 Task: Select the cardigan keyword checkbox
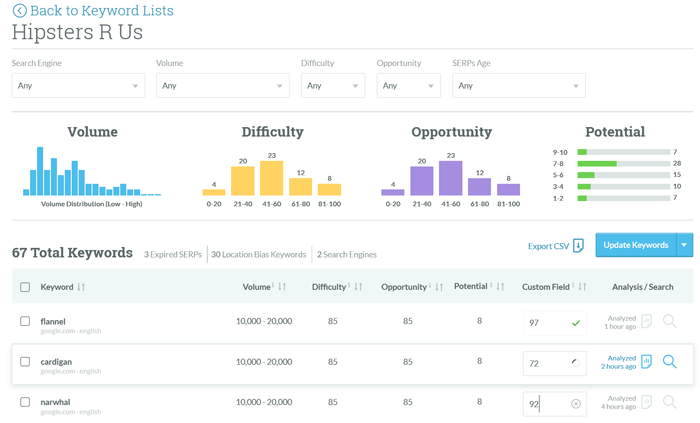[25, 362]
